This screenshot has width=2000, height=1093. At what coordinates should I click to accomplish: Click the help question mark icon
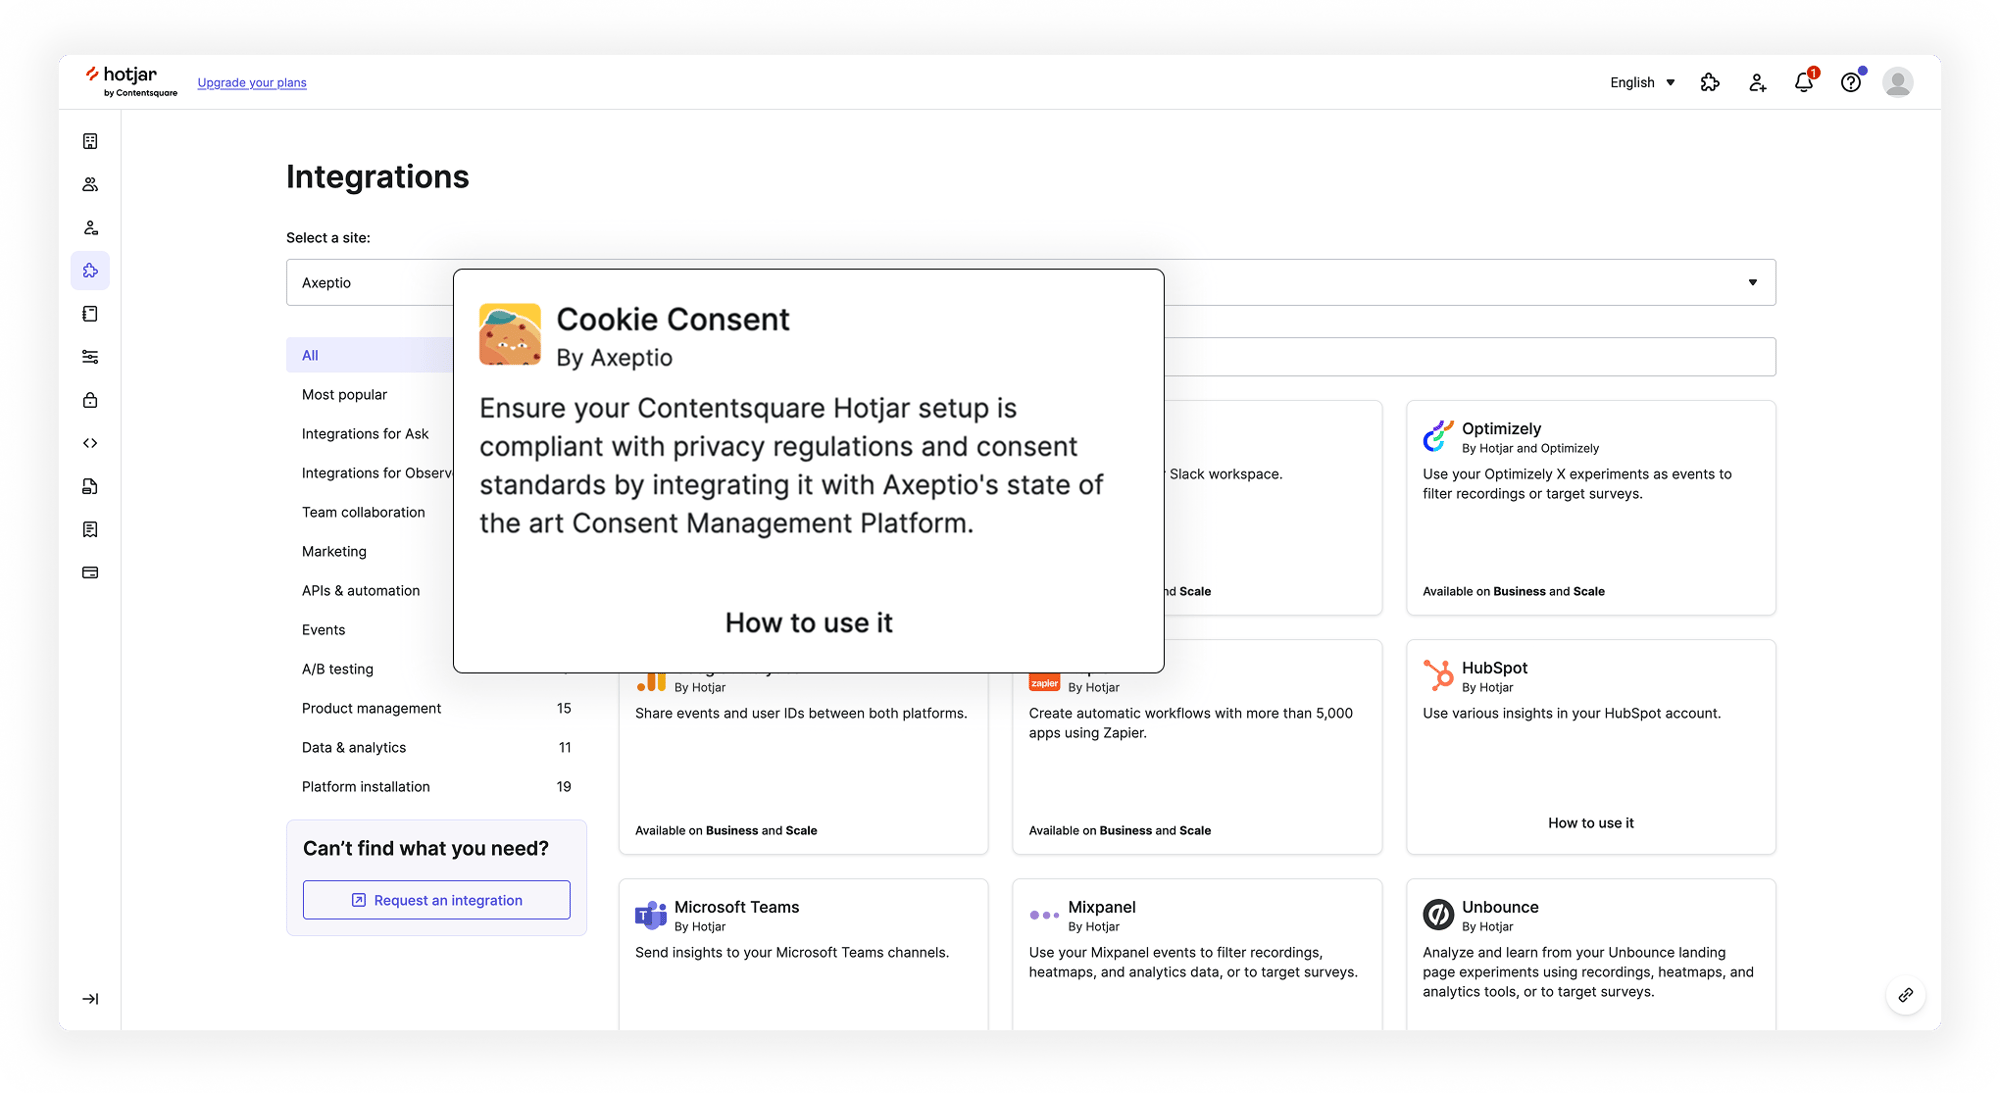click(x=1851, y=83)
